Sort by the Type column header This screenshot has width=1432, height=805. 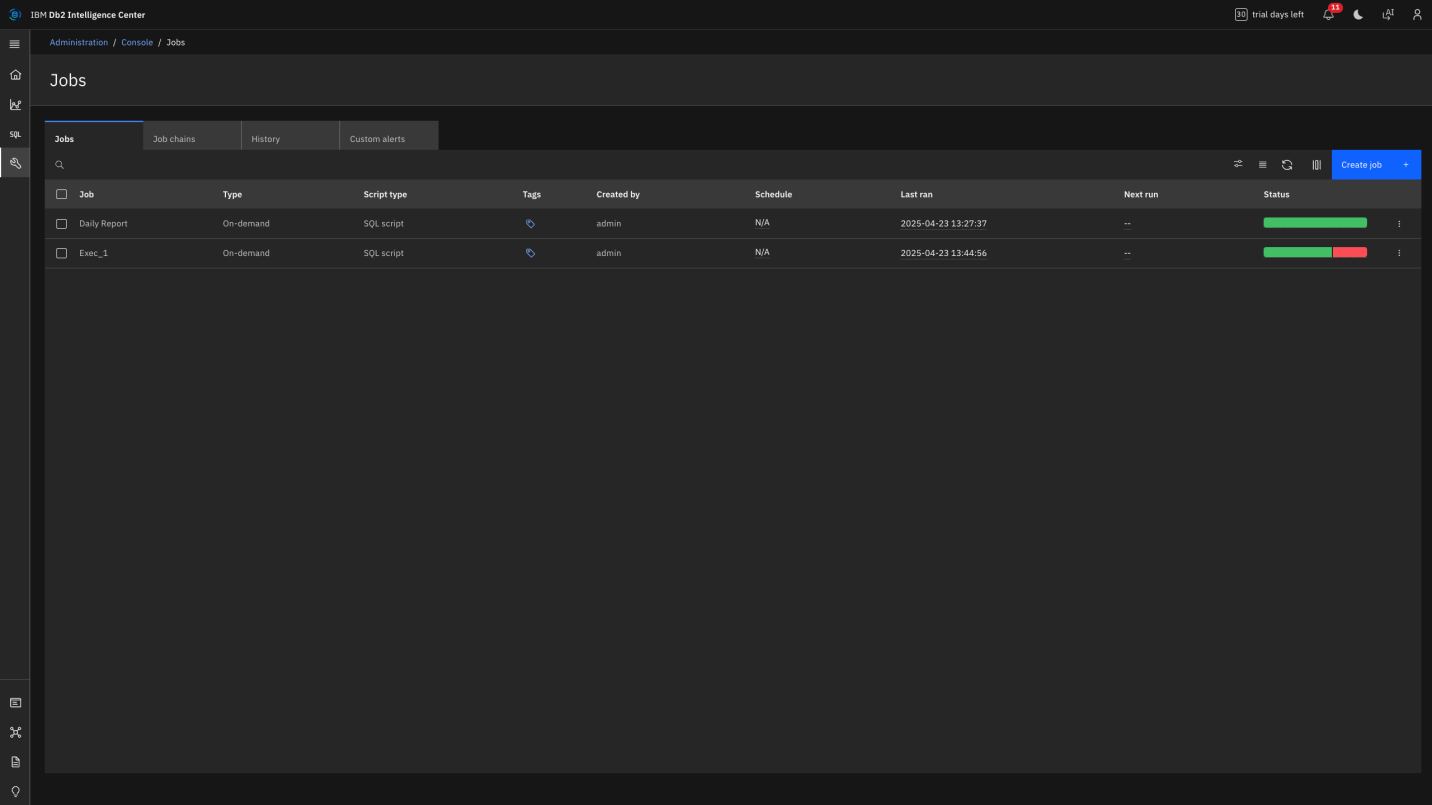pos(232,194)
